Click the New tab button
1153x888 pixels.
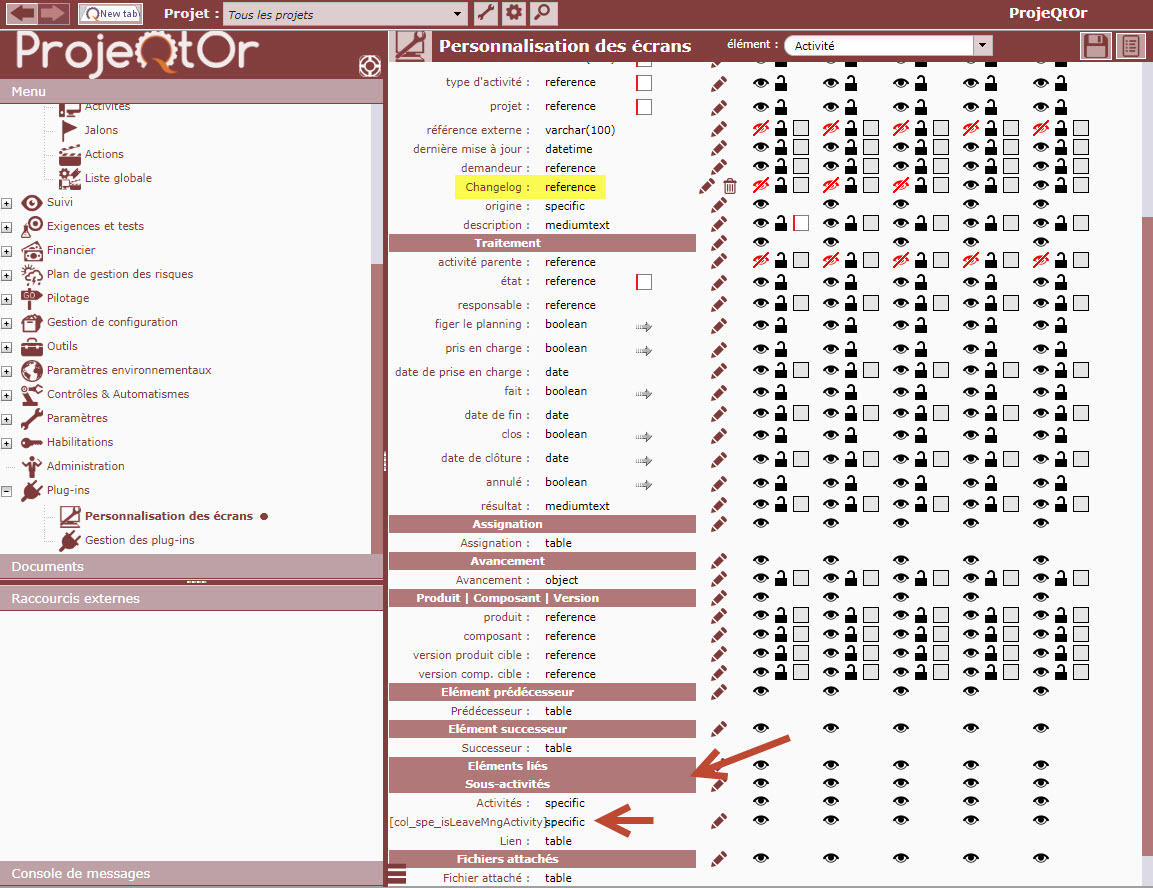(x=110, y=14)
